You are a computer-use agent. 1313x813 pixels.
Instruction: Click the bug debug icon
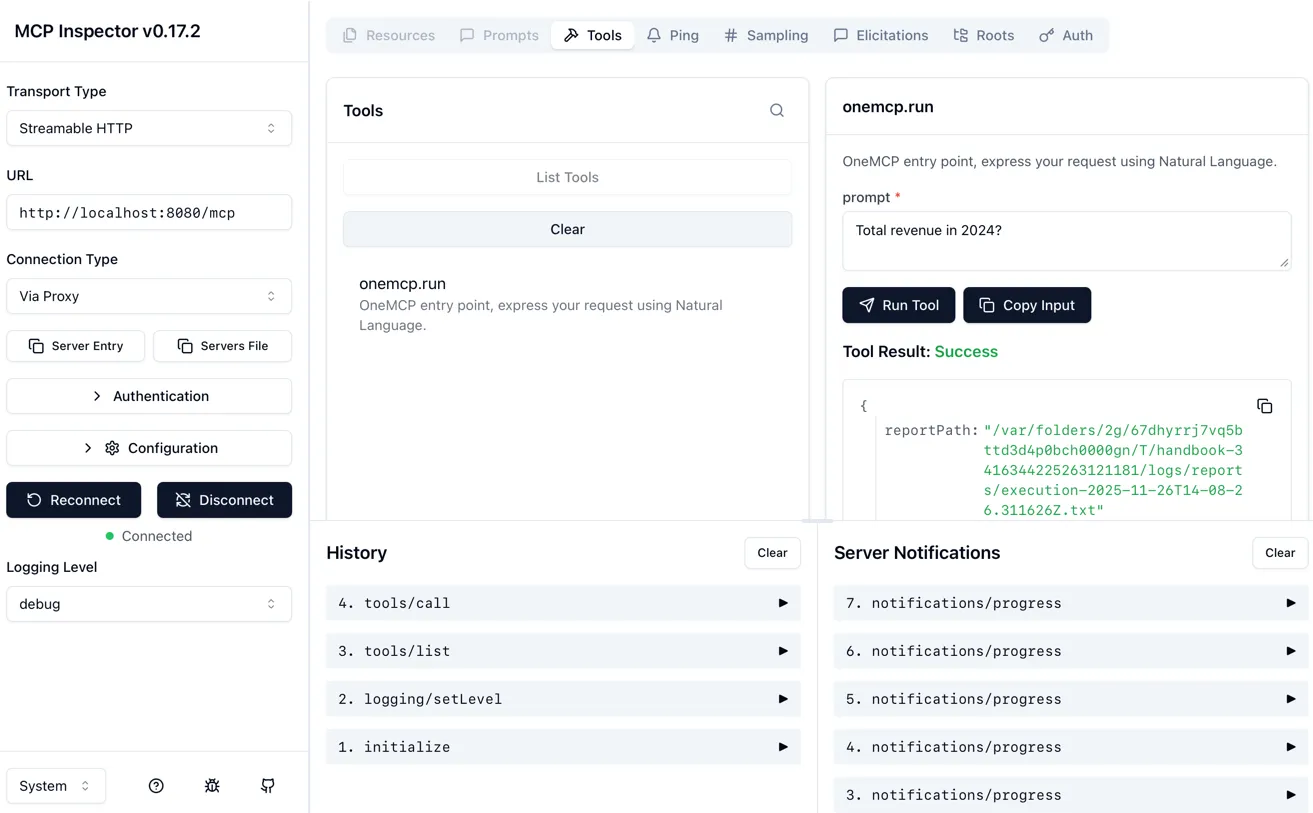(x=212, y=786)
